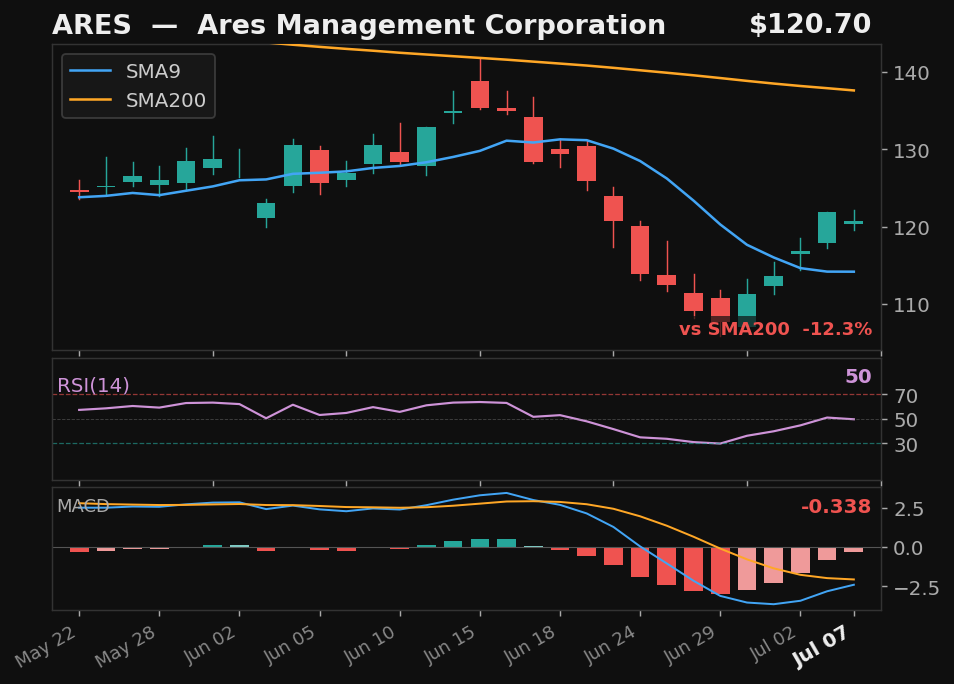Screen dimensions: 954x684
Task: Click the Jun 15 date label
Action: pyautogui.click(x=450, y=644)
